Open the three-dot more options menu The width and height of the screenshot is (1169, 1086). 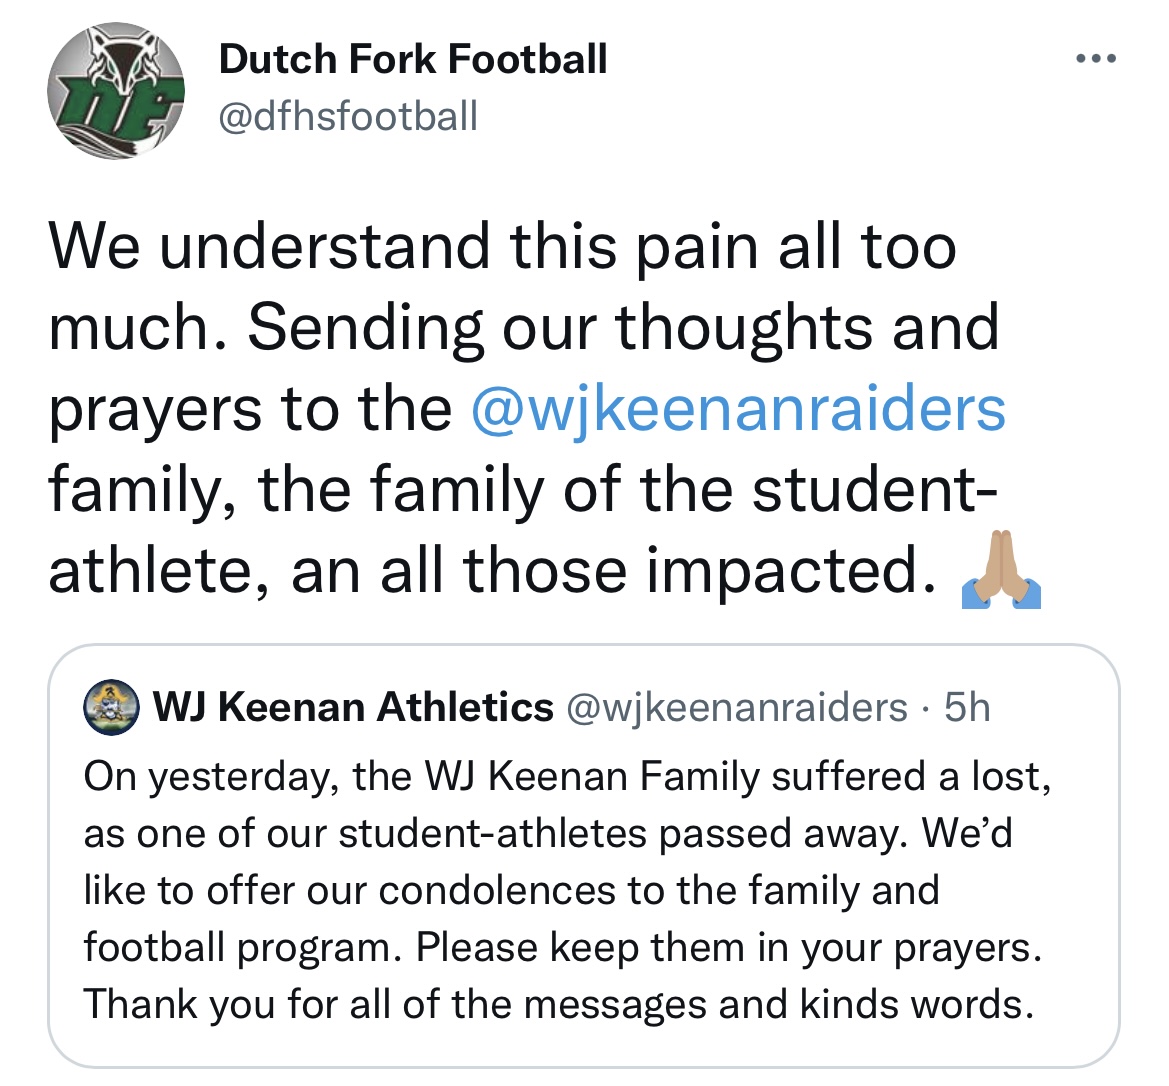point(1095,59)
